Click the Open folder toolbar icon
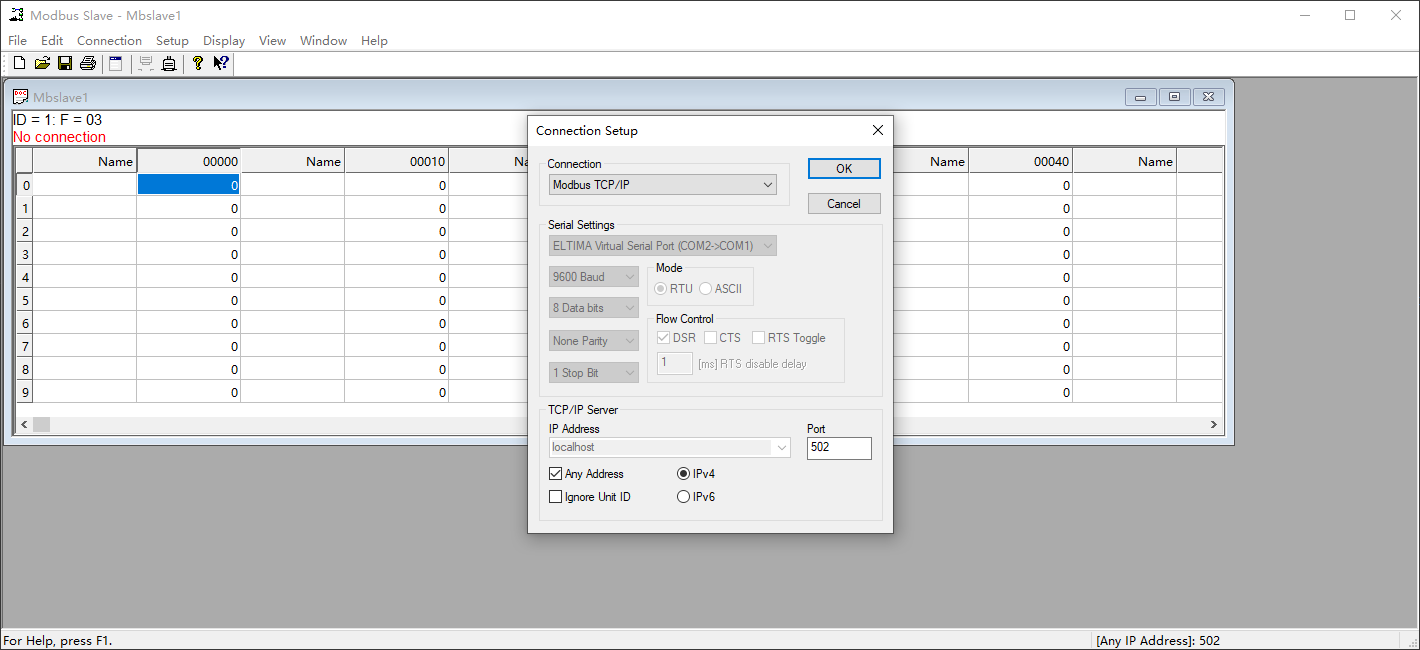Viewport: 1420px width, 650px height. (42, 64)
